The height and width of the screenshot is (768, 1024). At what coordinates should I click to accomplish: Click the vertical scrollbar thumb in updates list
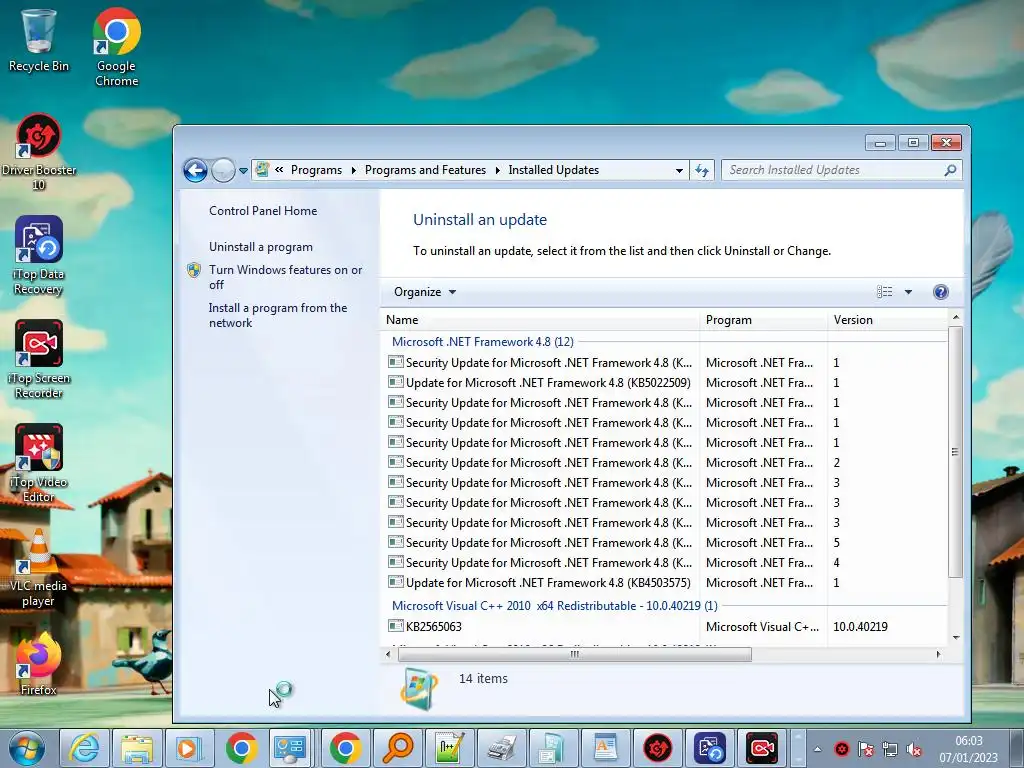pos(955,451)
